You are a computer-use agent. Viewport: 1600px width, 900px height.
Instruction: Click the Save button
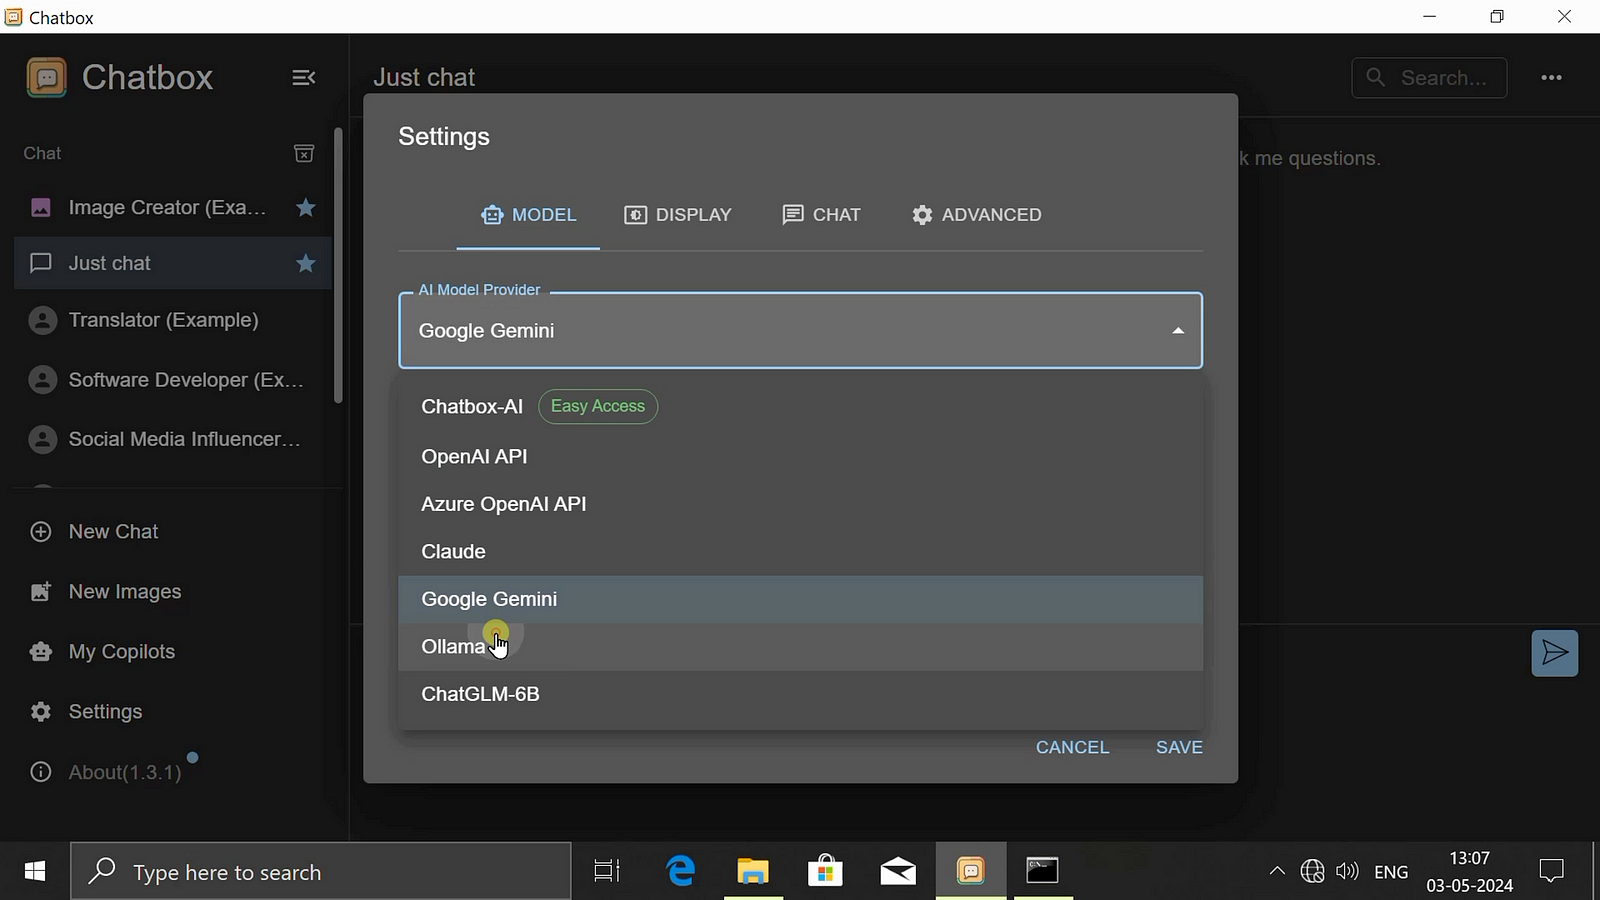coord(1179,747)
